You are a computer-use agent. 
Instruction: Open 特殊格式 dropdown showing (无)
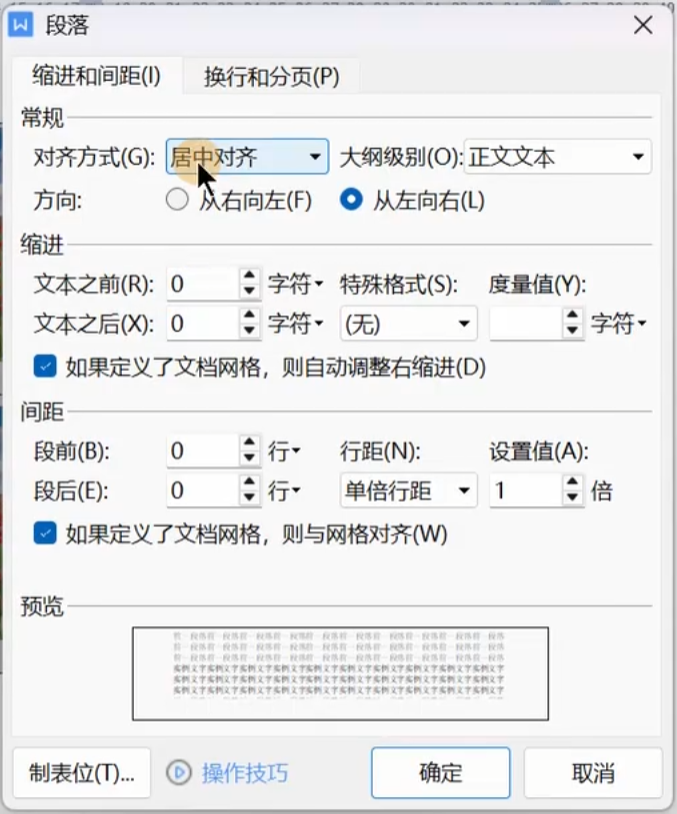tap(409, 323)
